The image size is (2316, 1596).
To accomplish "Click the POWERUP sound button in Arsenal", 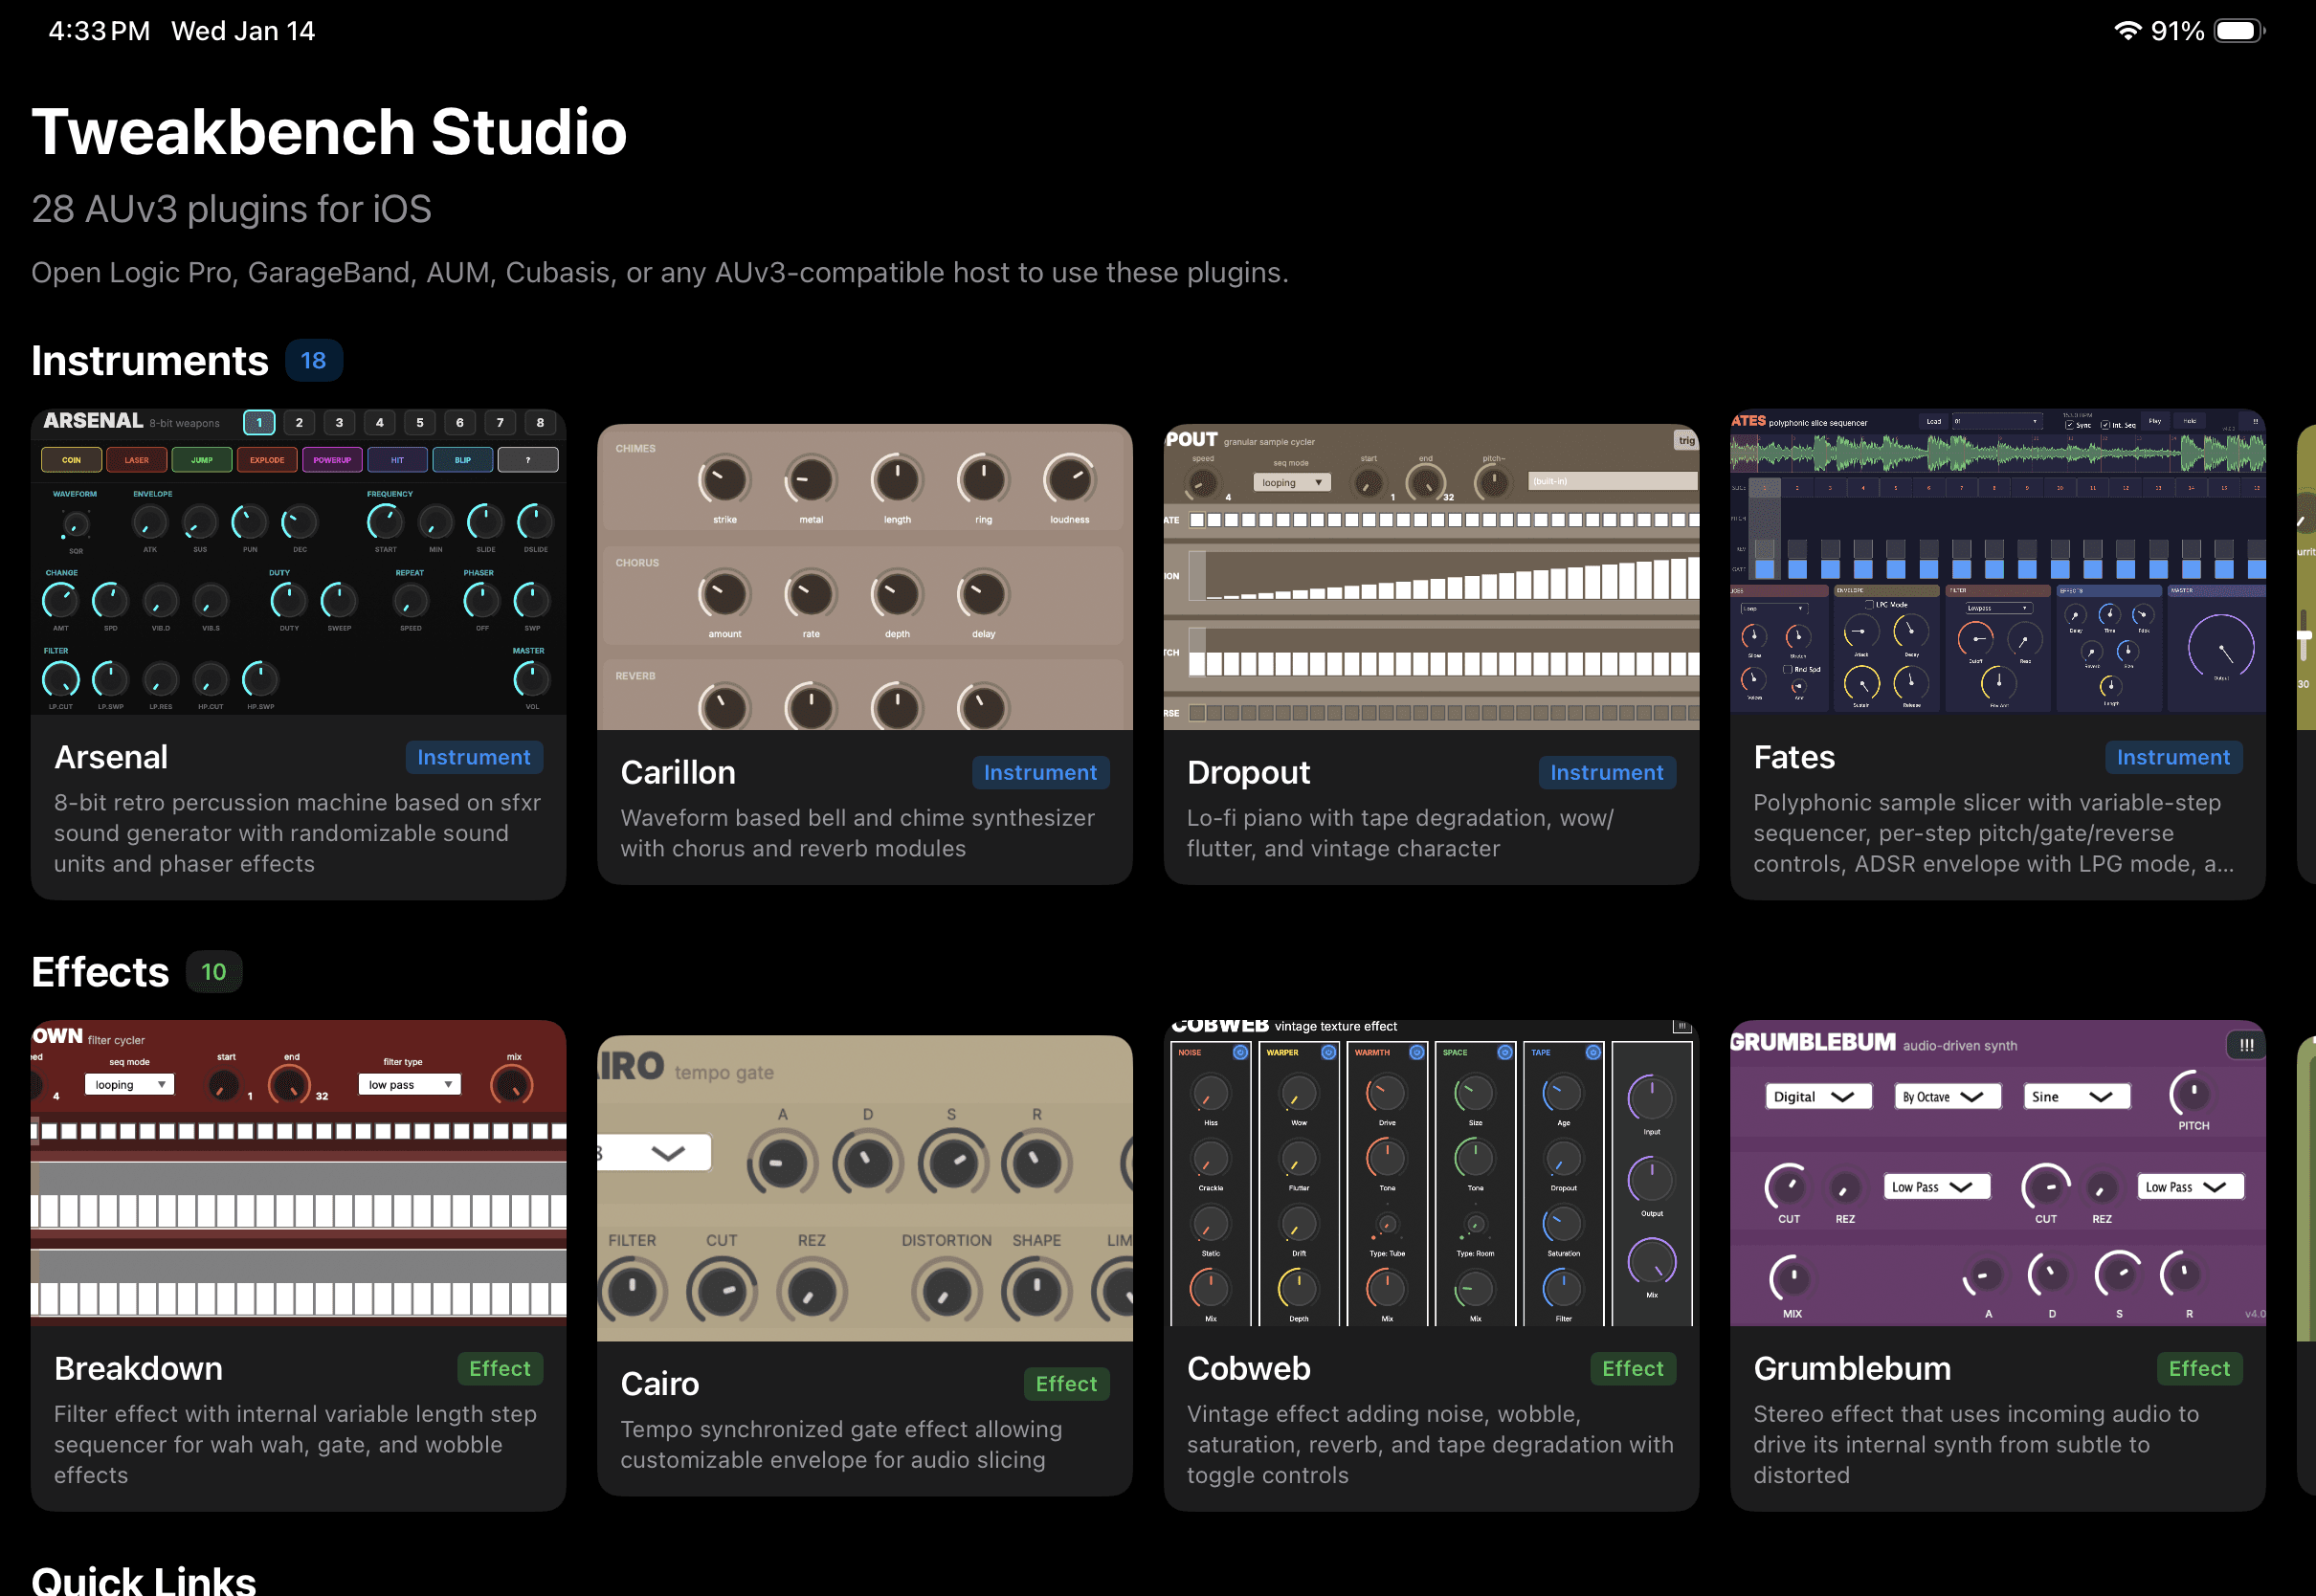I will [x=332, y=460].
